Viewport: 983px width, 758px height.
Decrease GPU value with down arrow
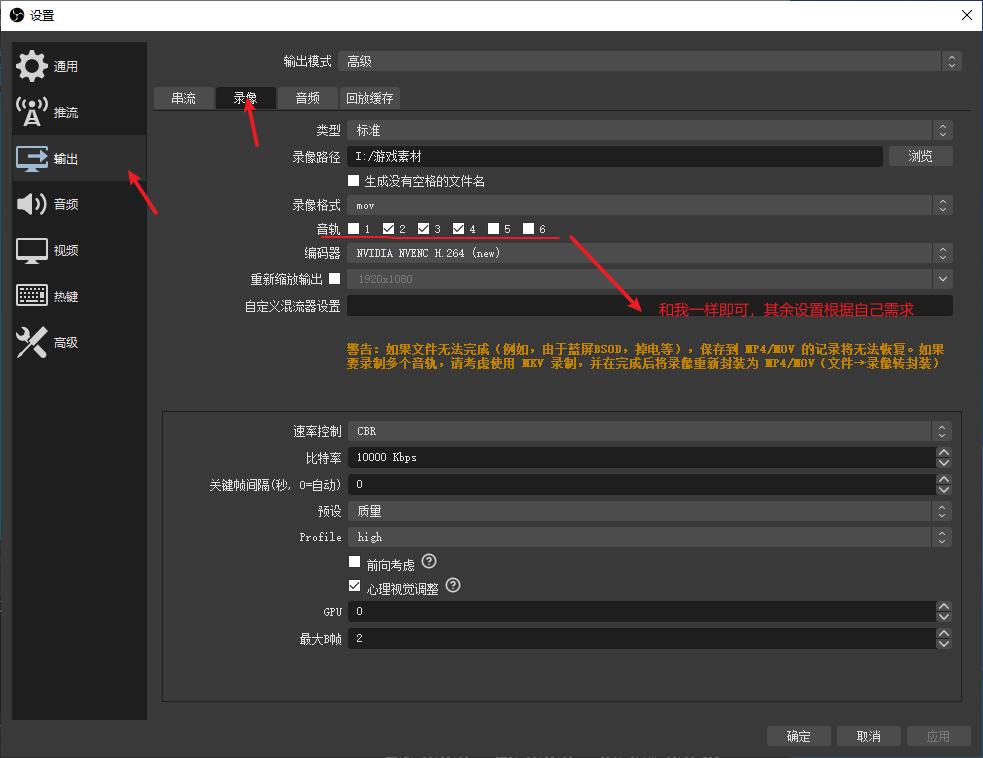click(944, 616)
